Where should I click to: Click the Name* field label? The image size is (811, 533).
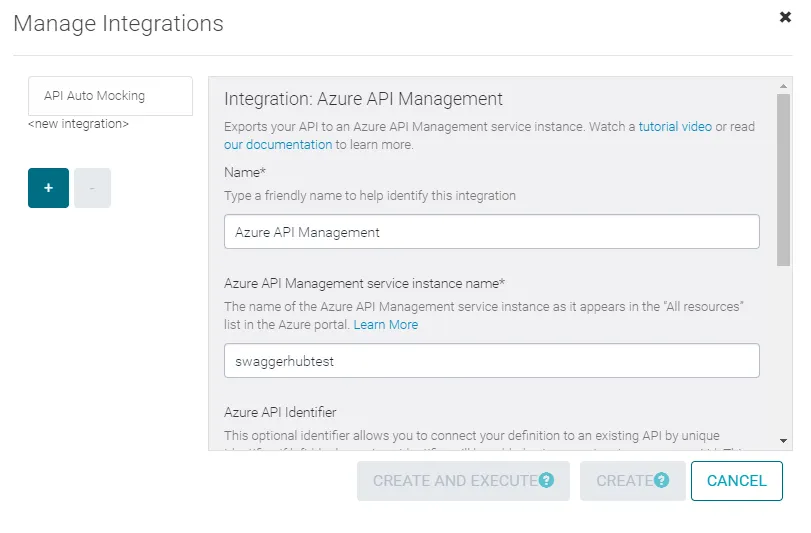pos(245,172)
